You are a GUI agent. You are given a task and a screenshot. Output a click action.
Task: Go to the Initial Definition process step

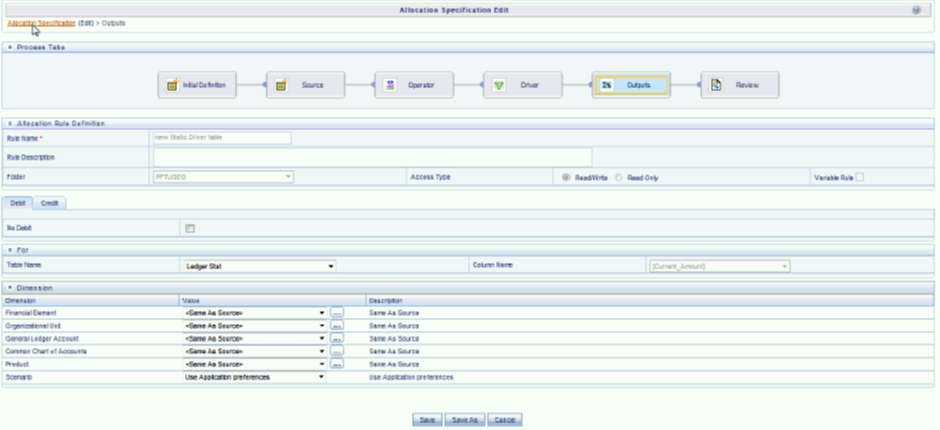click(197, 85)
